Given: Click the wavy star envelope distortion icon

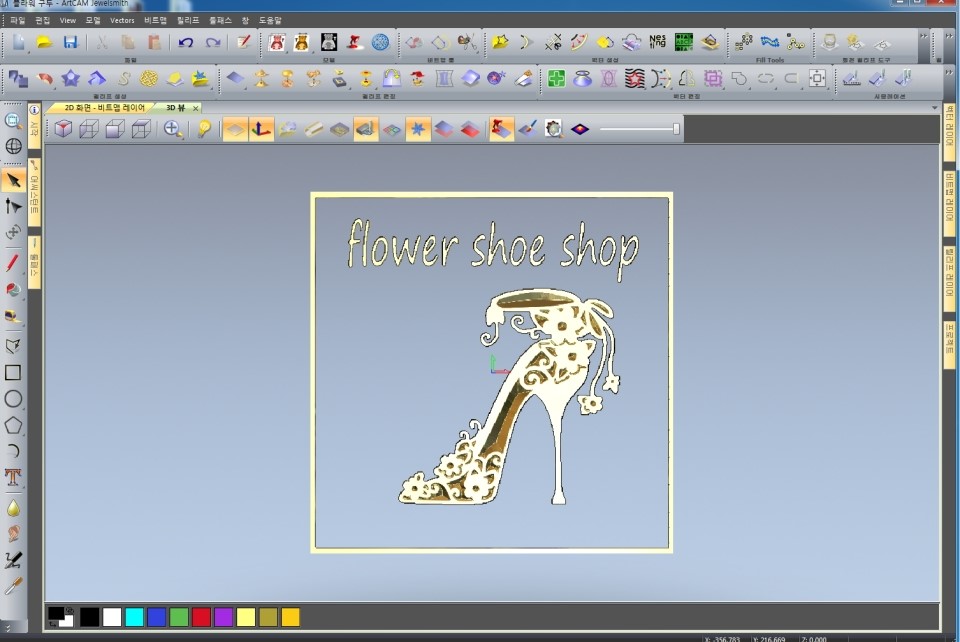Looking at the screenshot, I should point(634,78).
